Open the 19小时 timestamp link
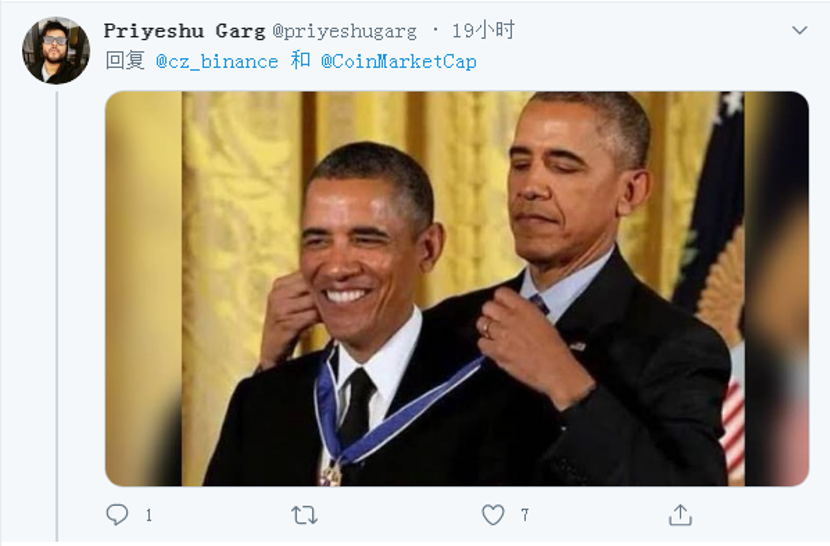830x546 pixels. tap(483, 30)
